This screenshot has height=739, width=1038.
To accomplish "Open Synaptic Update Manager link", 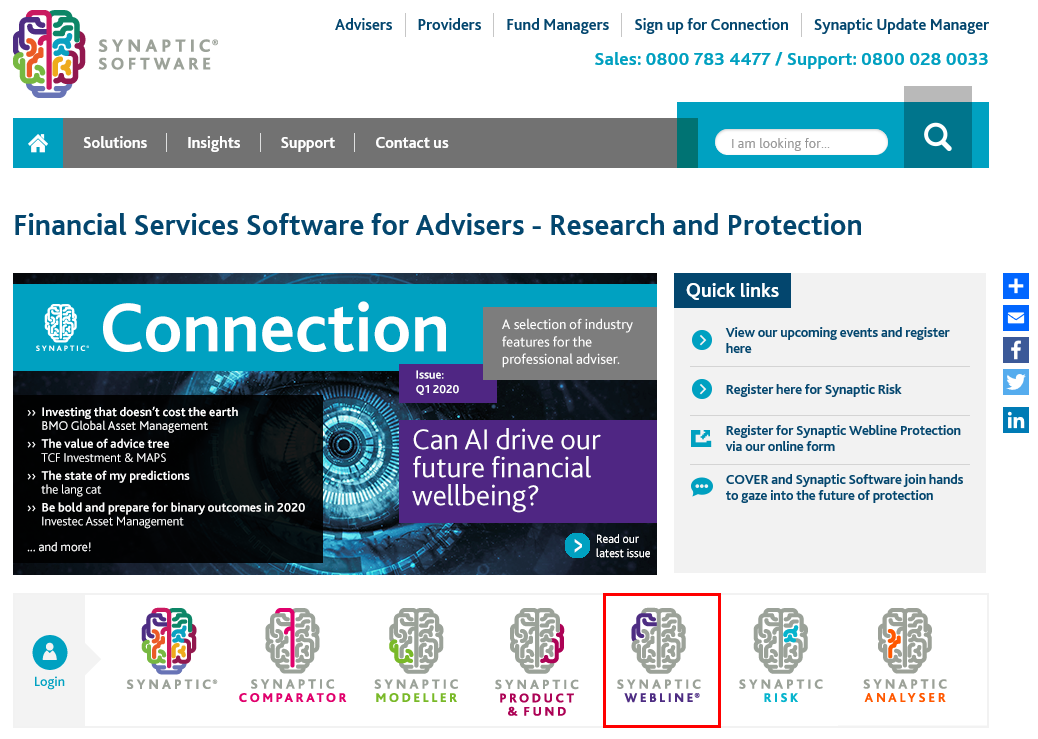I will pyautogui.click(x=901, y=25).
